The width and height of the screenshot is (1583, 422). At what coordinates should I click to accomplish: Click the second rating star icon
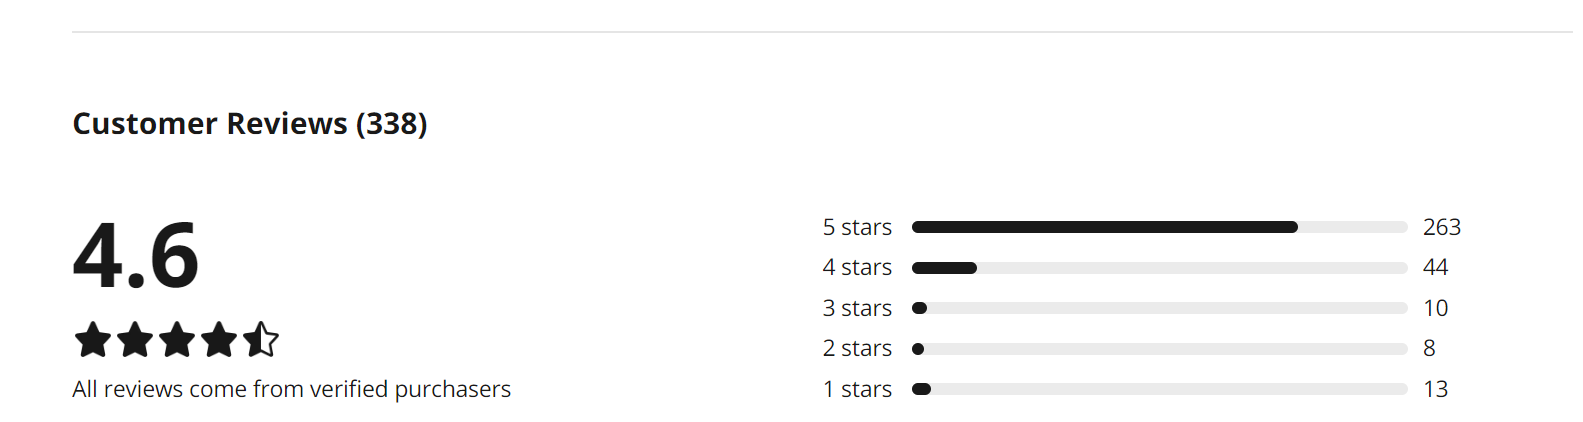click(x=135, y=340)
